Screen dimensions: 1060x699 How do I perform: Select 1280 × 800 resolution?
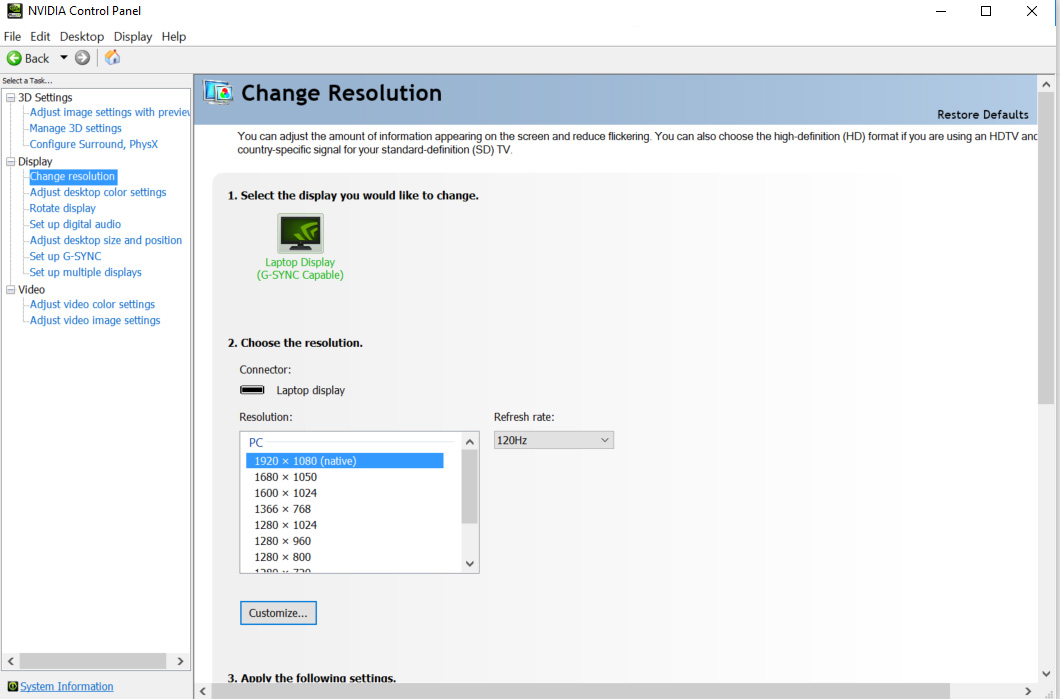tap(283, 557)
